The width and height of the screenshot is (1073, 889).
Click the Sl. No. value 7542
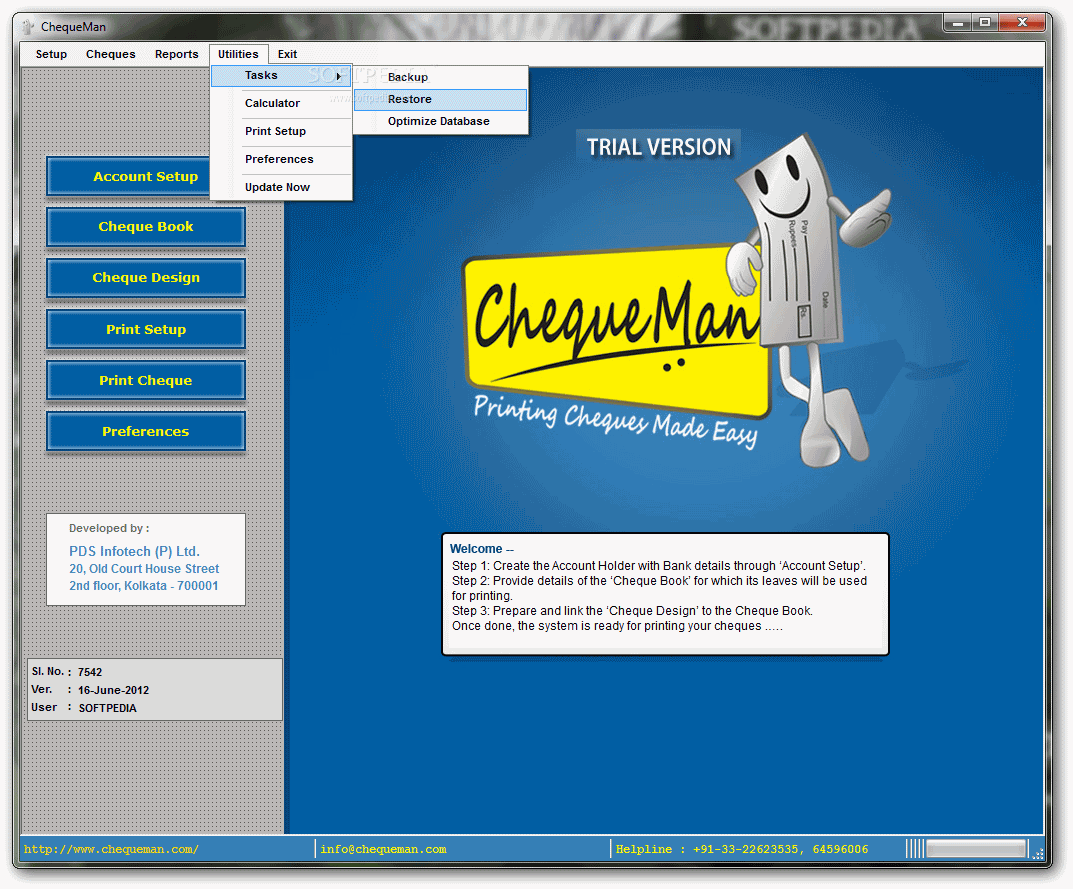[x=90, y=672]
